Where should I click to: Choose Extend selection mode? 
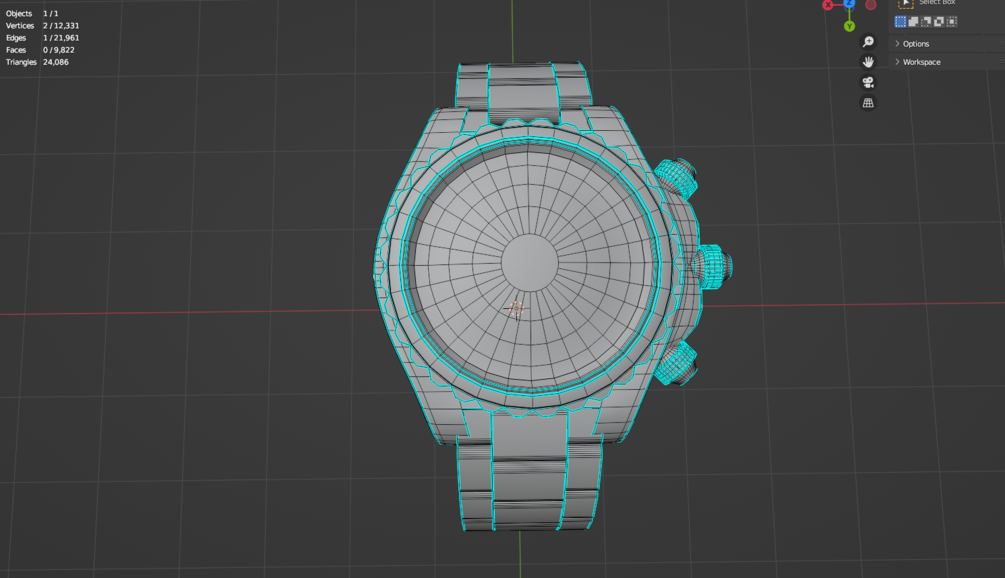pyautogui.click(x=913, y=22)
